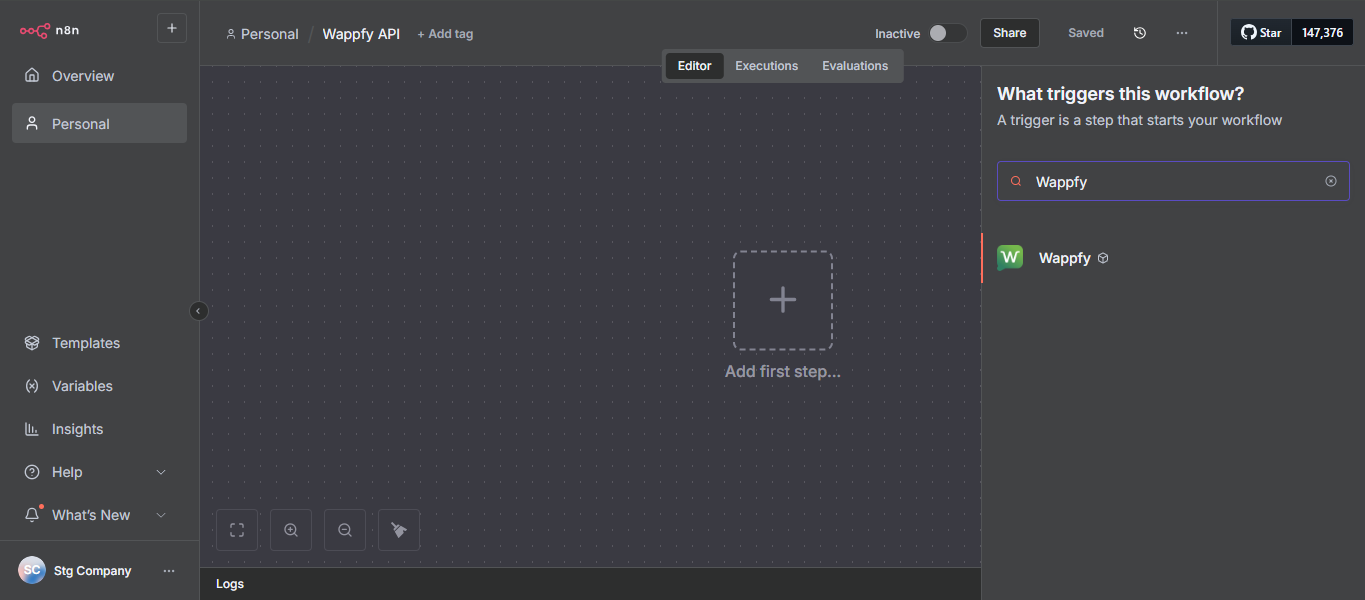Viewport: 1365px width, 600px height.
Task: Switch to the Editor tab
Action: point(694,66)
